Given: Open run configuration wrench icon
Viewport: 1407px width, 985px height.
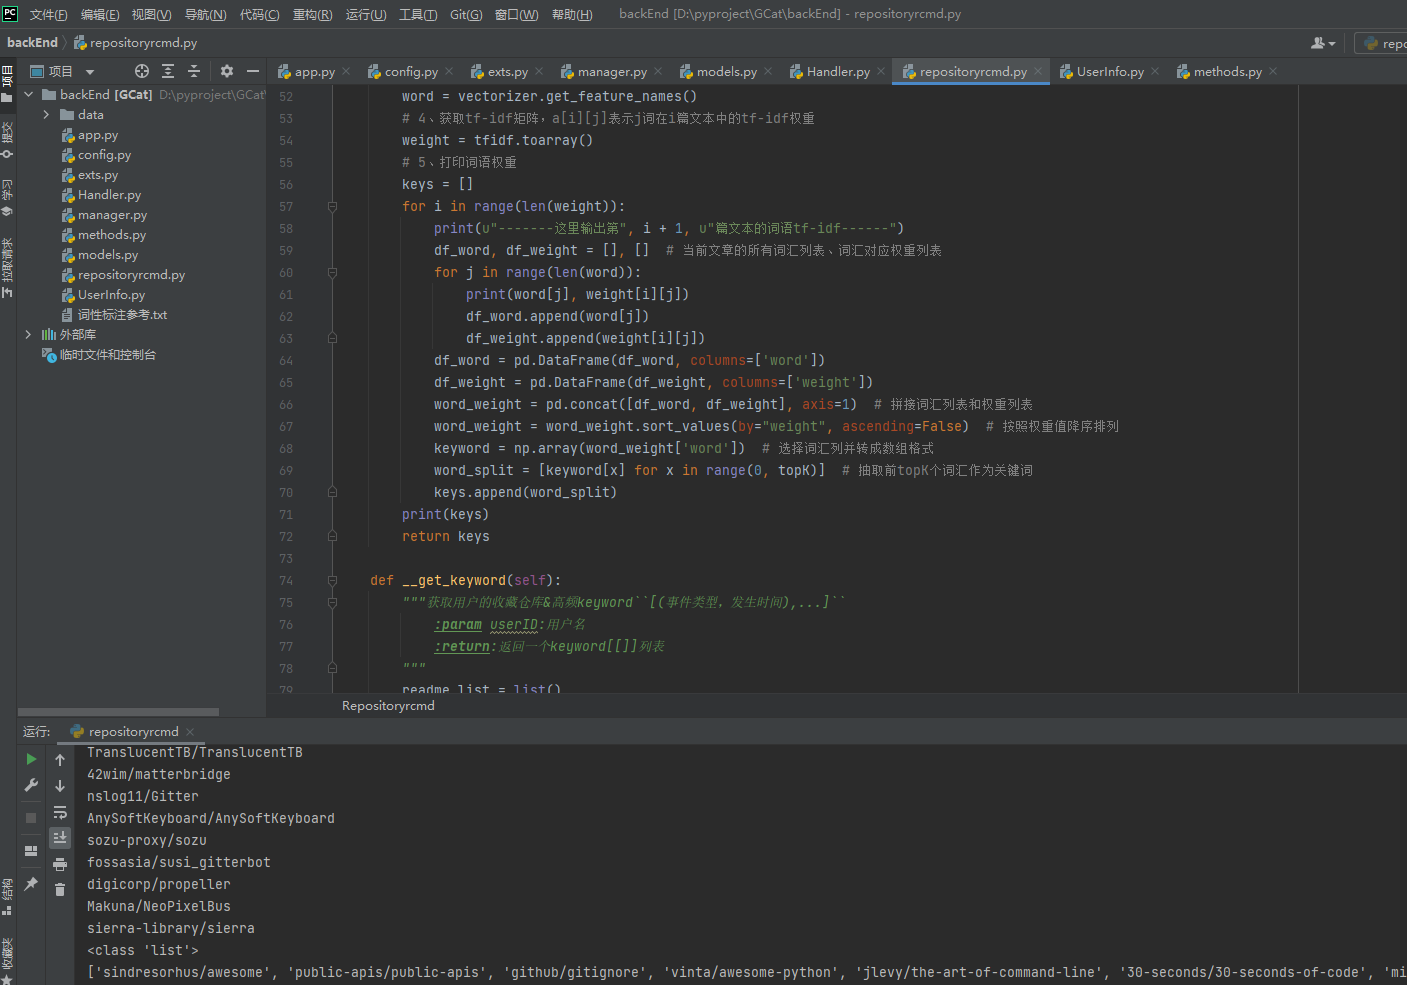Looking at the screenshot, I should [31, 786].
